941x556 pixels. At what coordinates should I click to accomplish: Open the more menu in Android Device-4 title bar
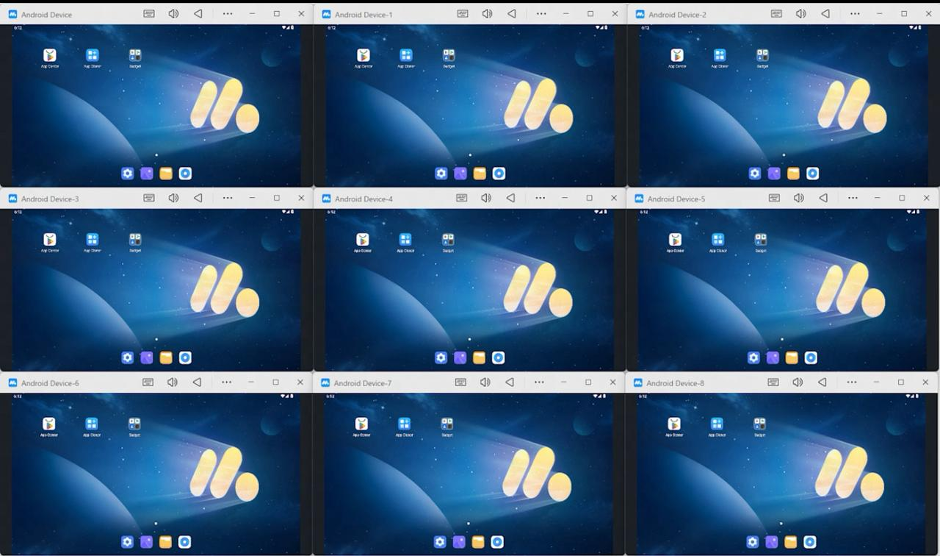click(x=540, y=198)
